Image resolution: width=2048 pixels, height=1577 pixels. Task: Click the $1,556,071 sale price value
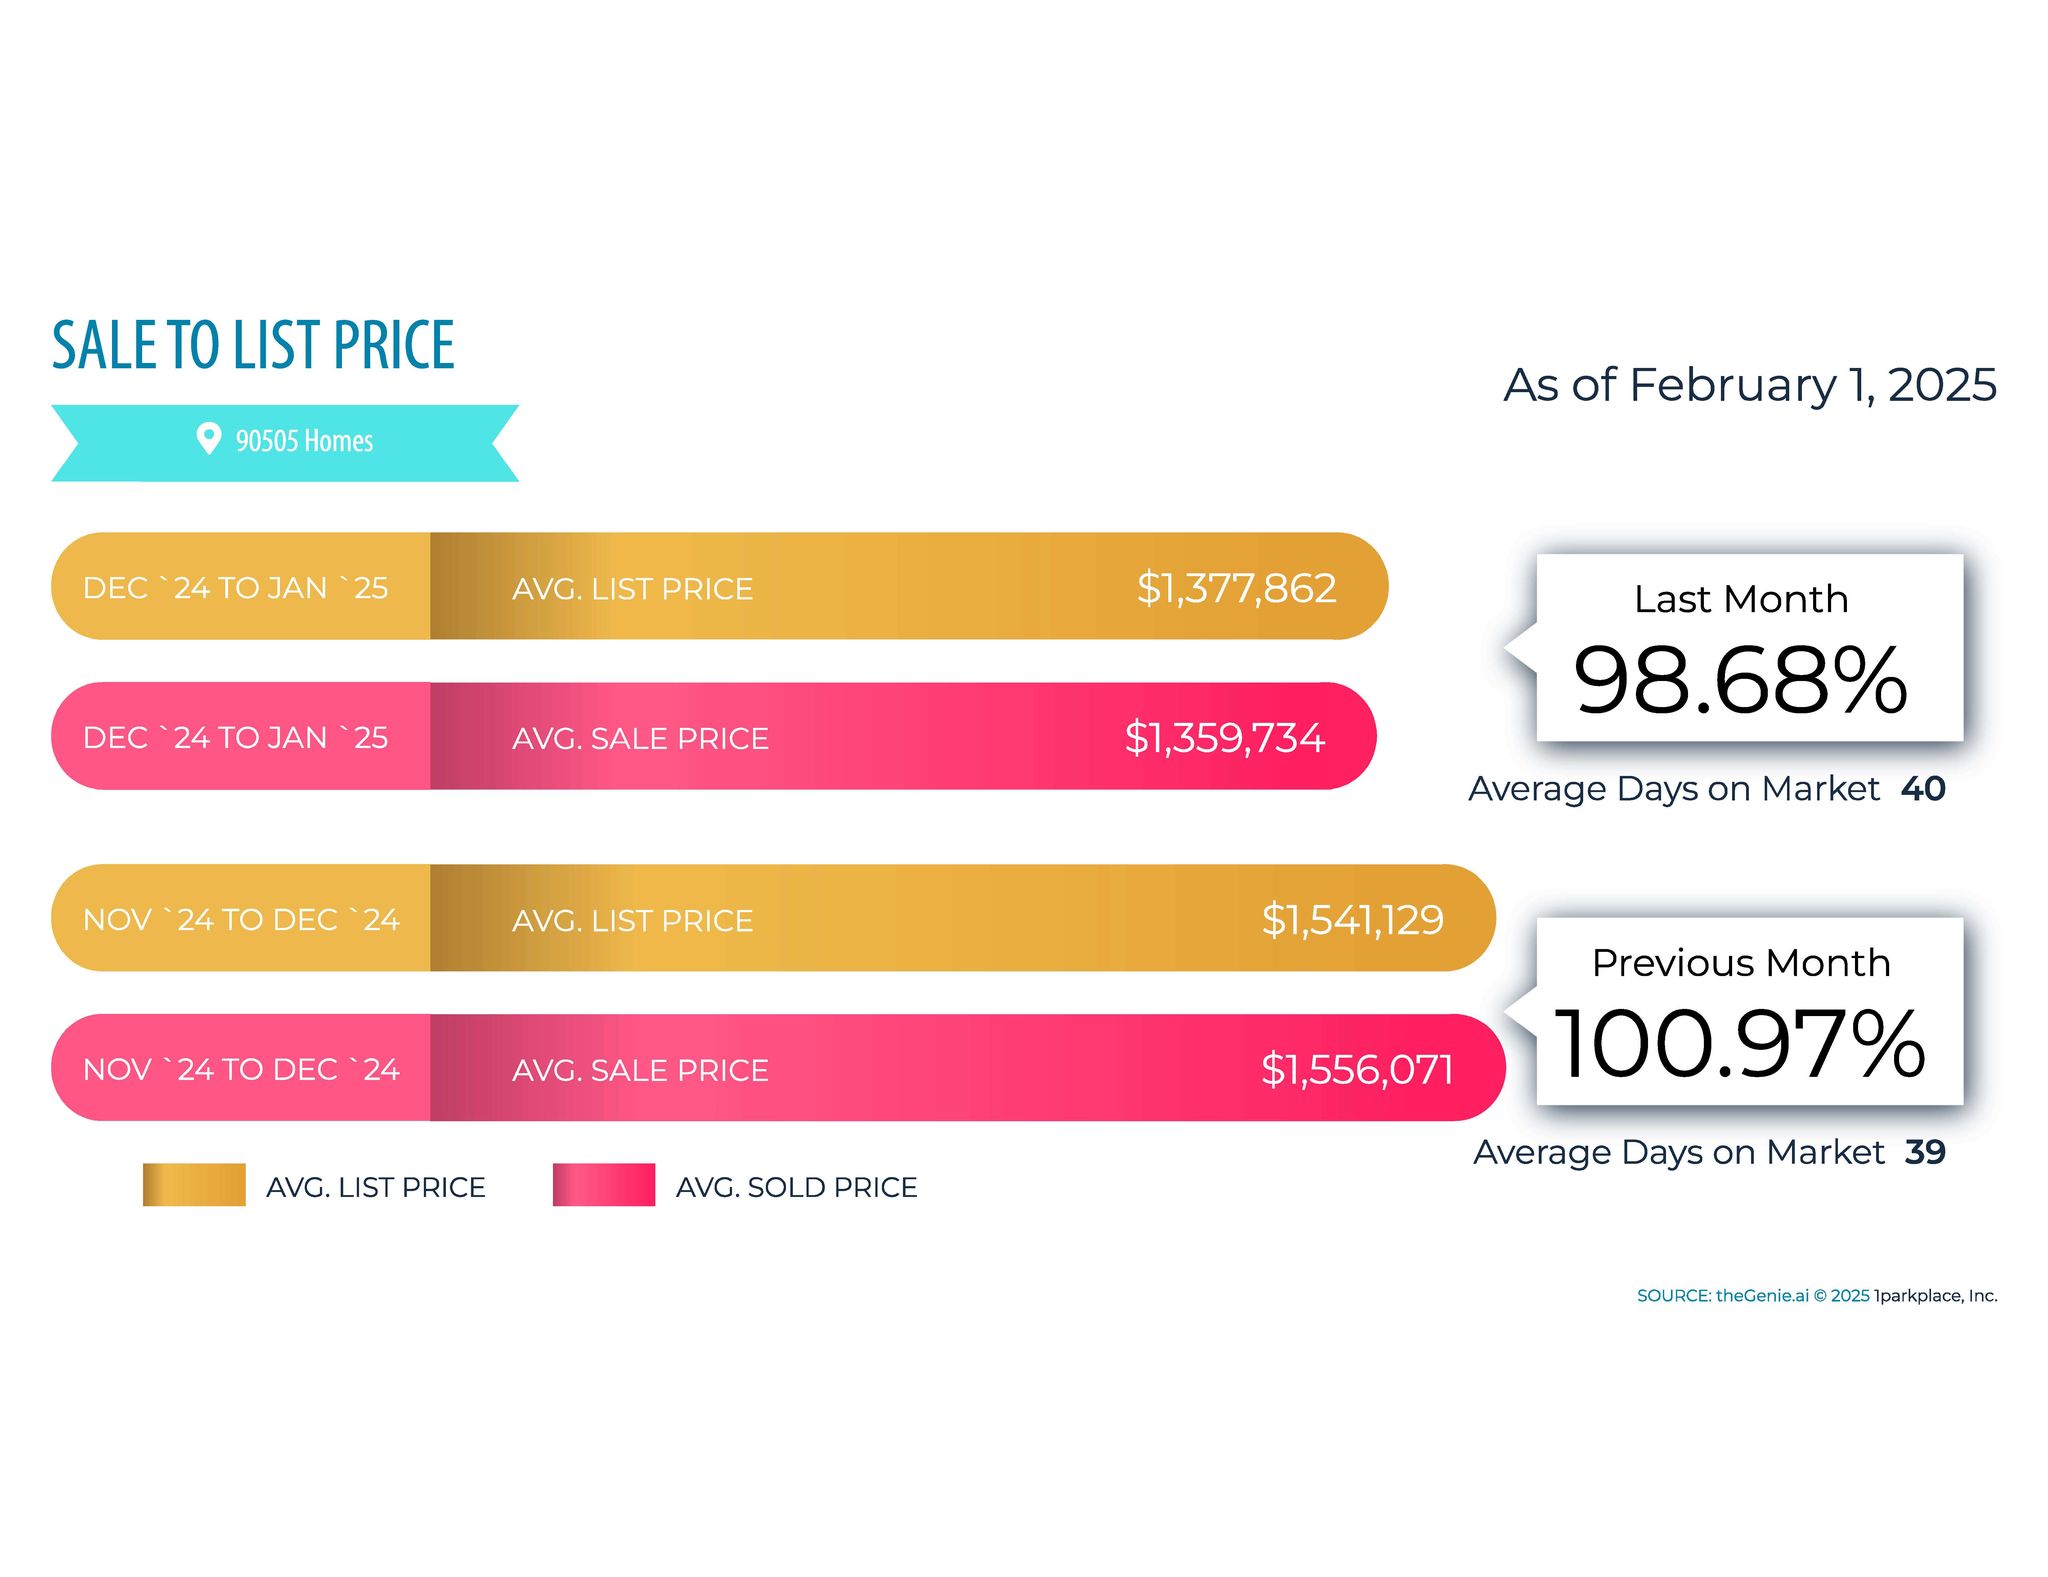(x=1357, y=1070)
